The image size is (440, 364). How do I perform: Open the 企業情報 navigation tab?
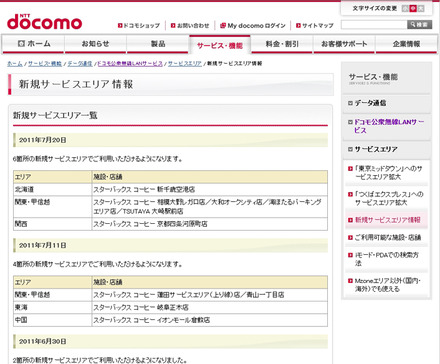click(x=406, y=44)
